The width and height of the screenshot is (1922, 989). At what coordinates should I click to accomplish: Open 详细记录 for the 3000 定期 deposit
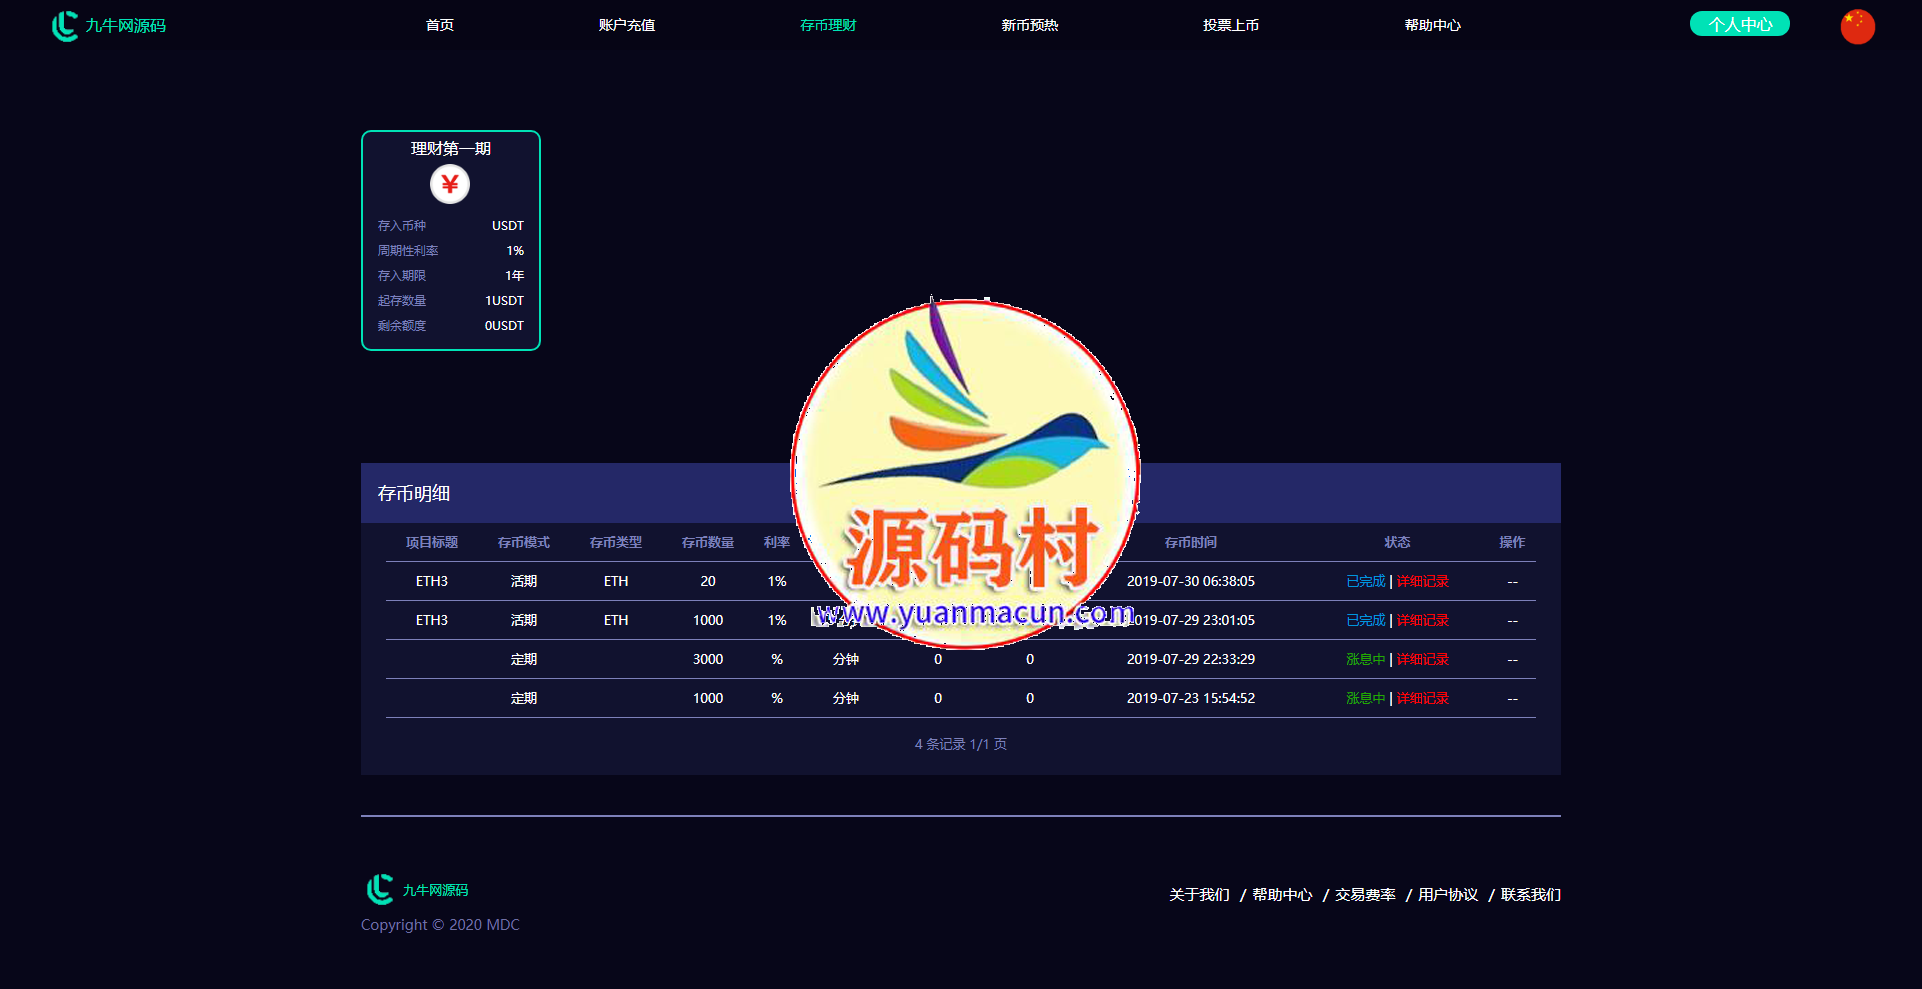click(x=1422, y=659)
